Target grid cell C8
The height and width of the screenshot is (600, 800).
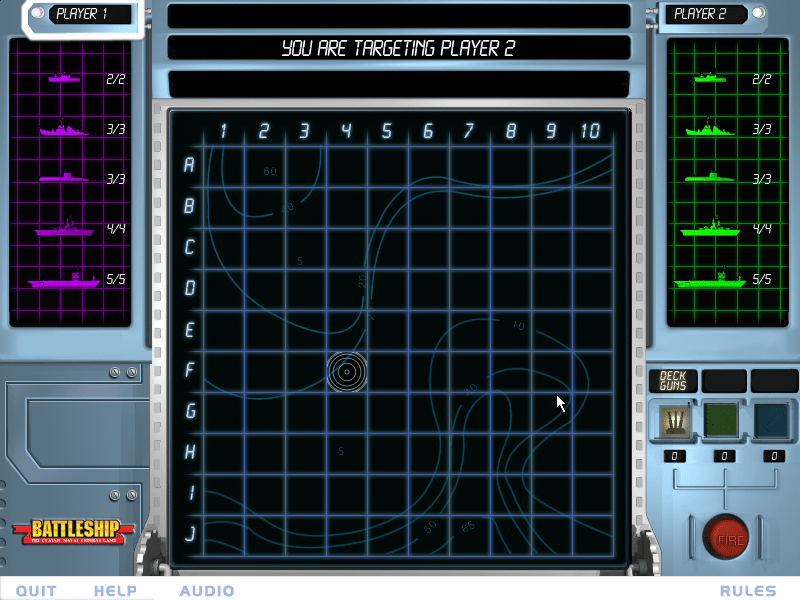coord(511,248)
